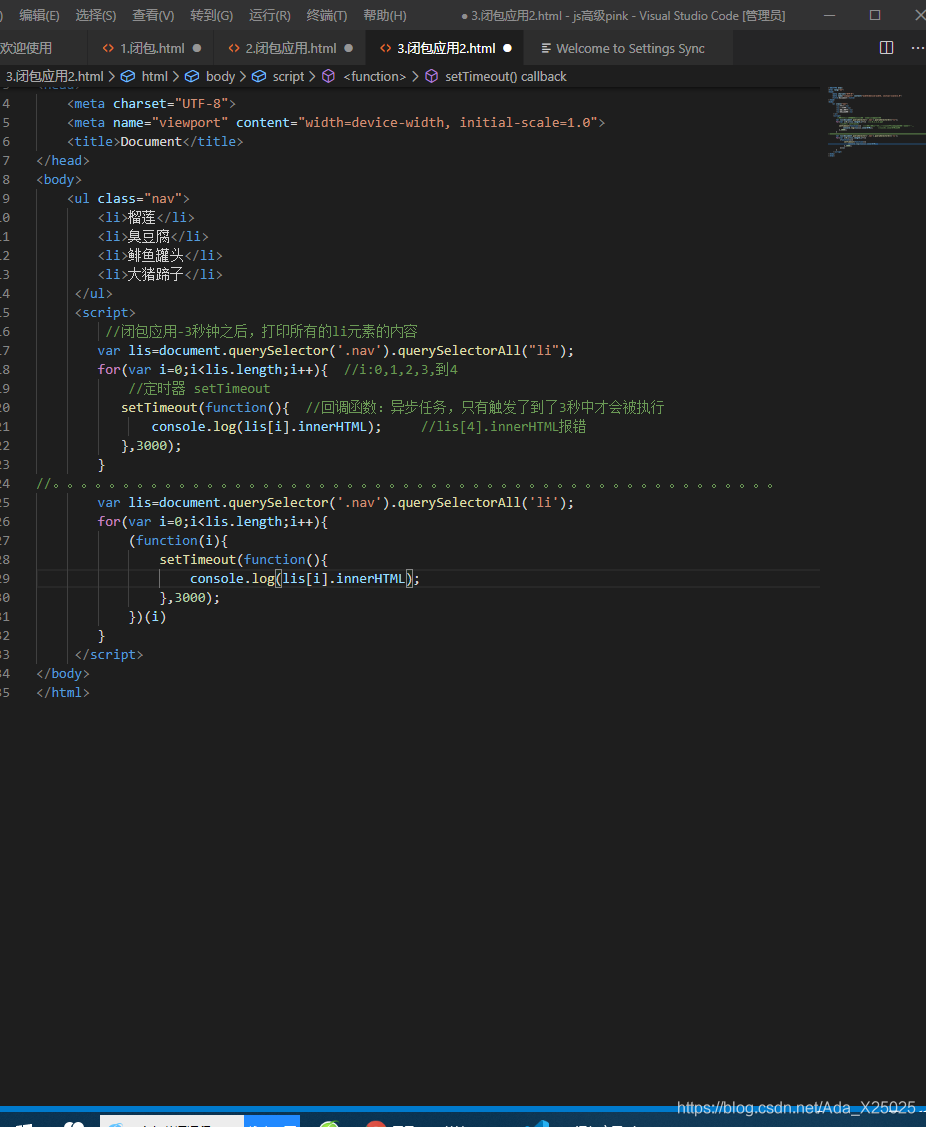Click the //lis[4].innerHTML报错 comment
This screenshot has height=1127, width=926.
click(x=503, y=427)
